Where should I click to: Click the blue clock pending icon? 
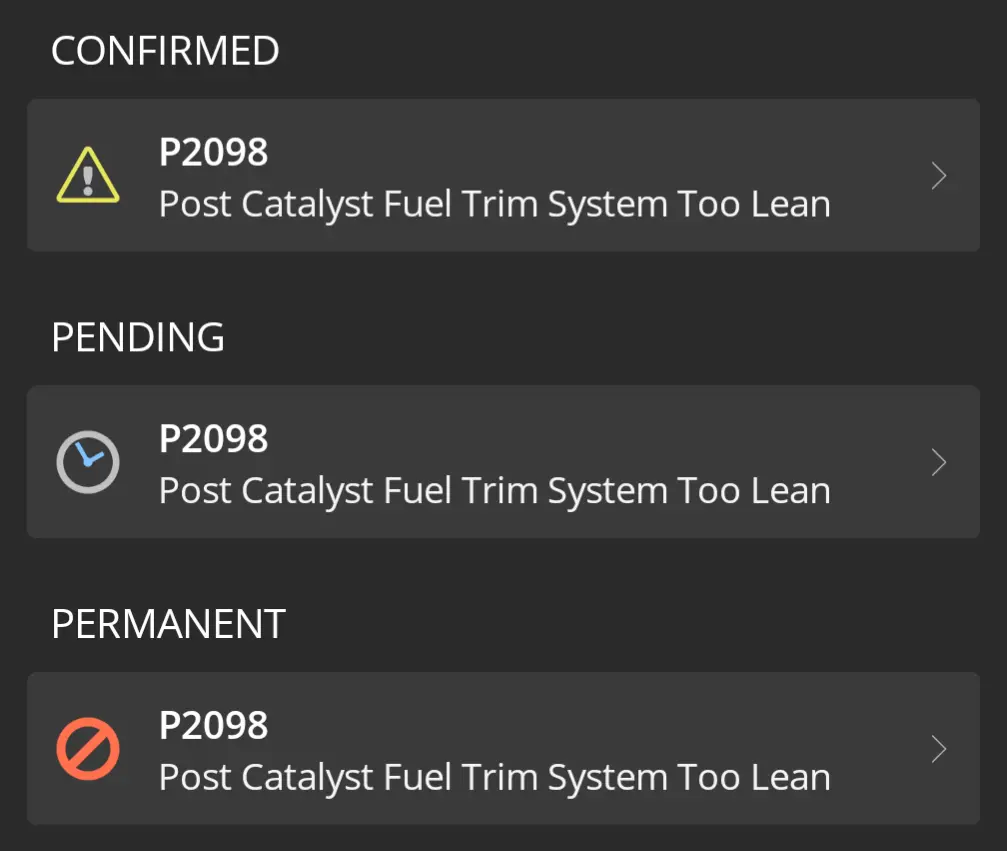(88, 463)
